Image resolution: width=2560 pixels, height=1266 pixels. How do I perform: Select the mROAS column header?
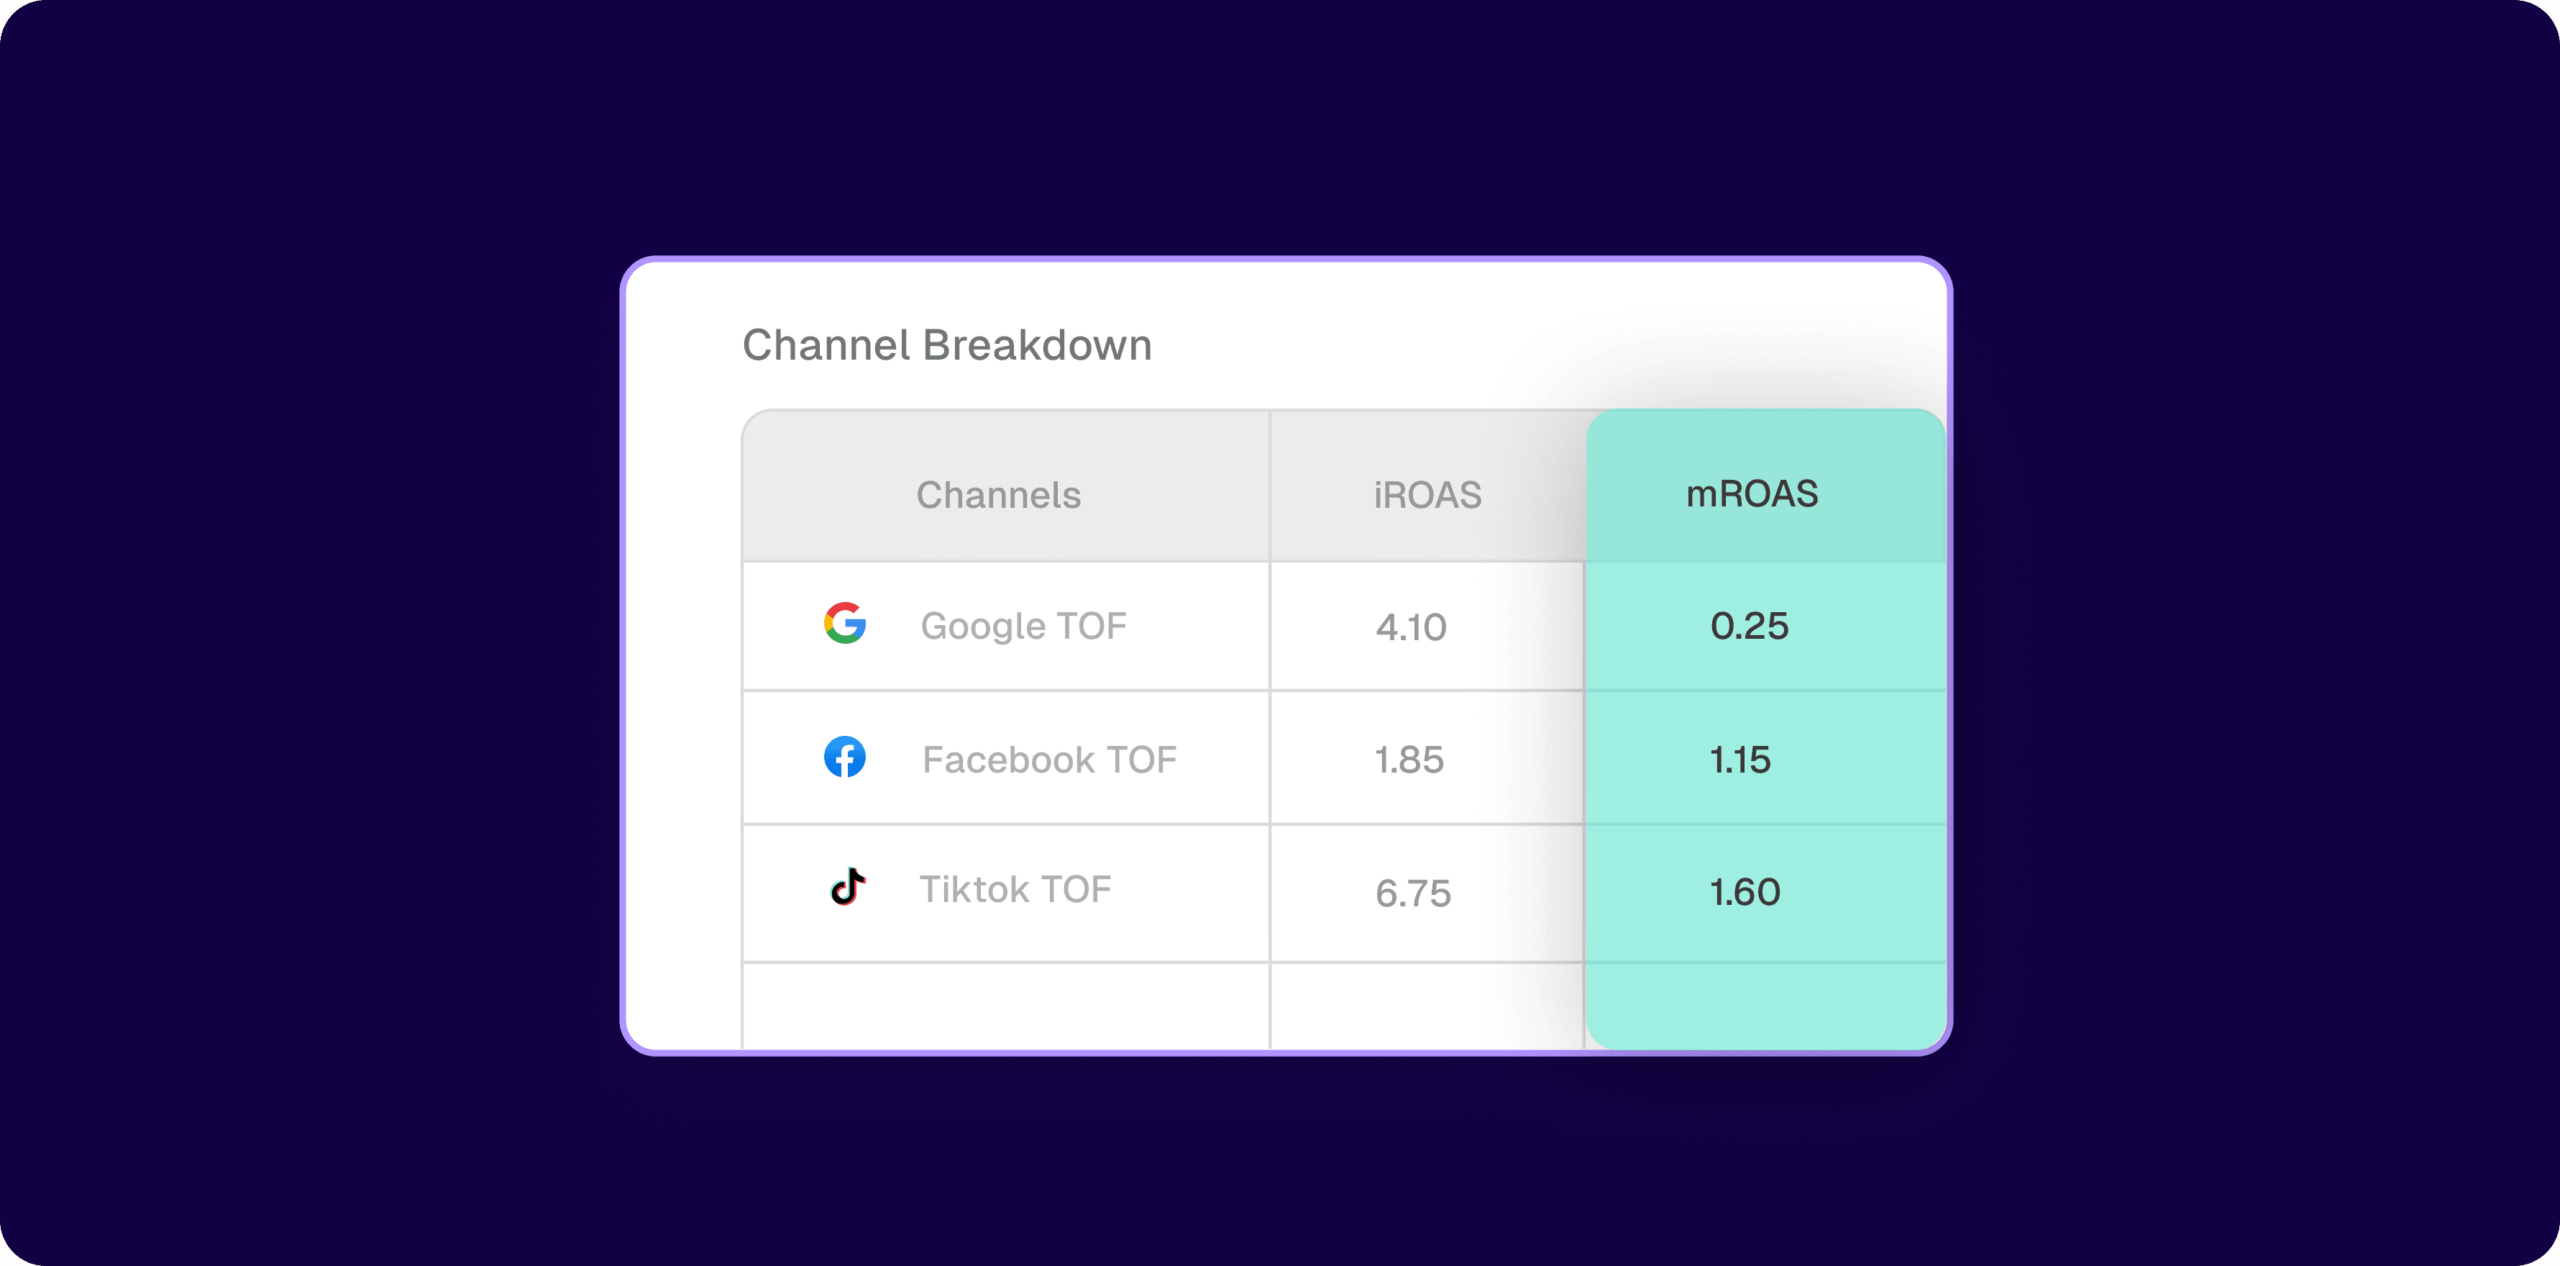(1752, 494)
